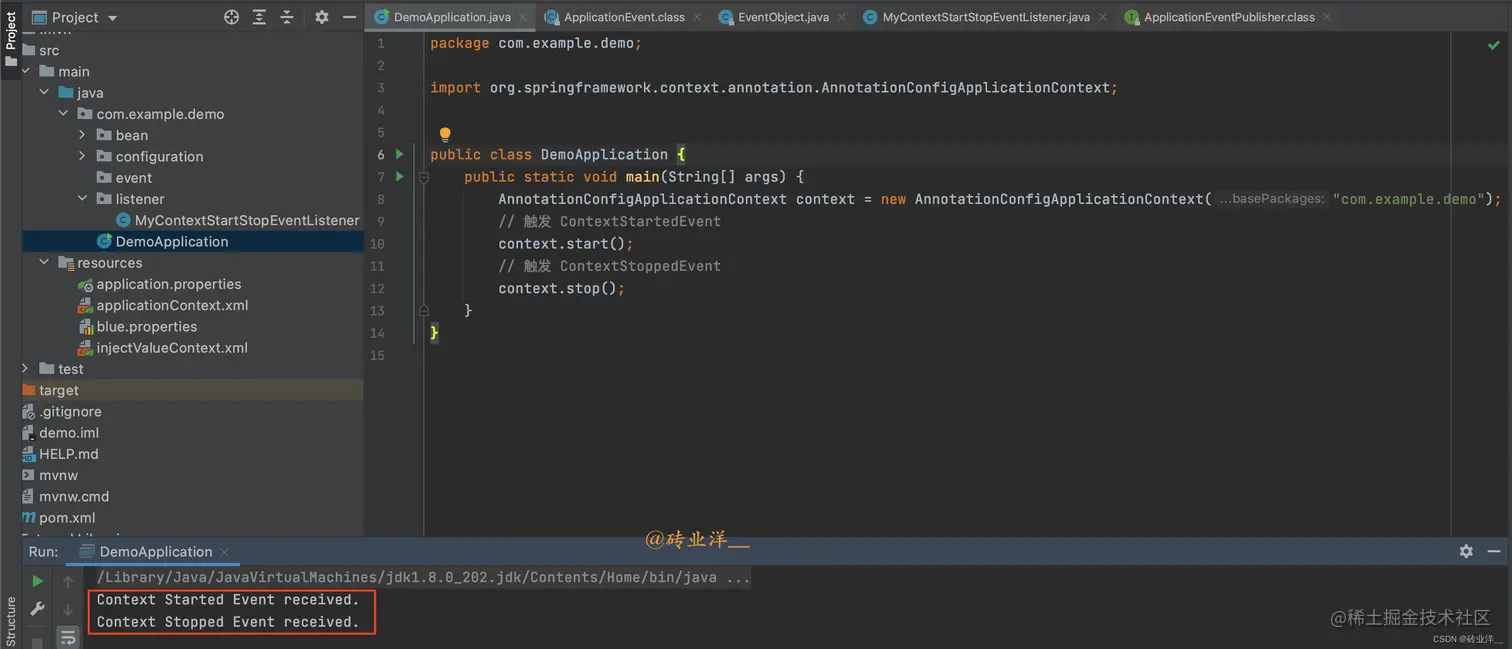Collapse the resources folder

[44, 263]
